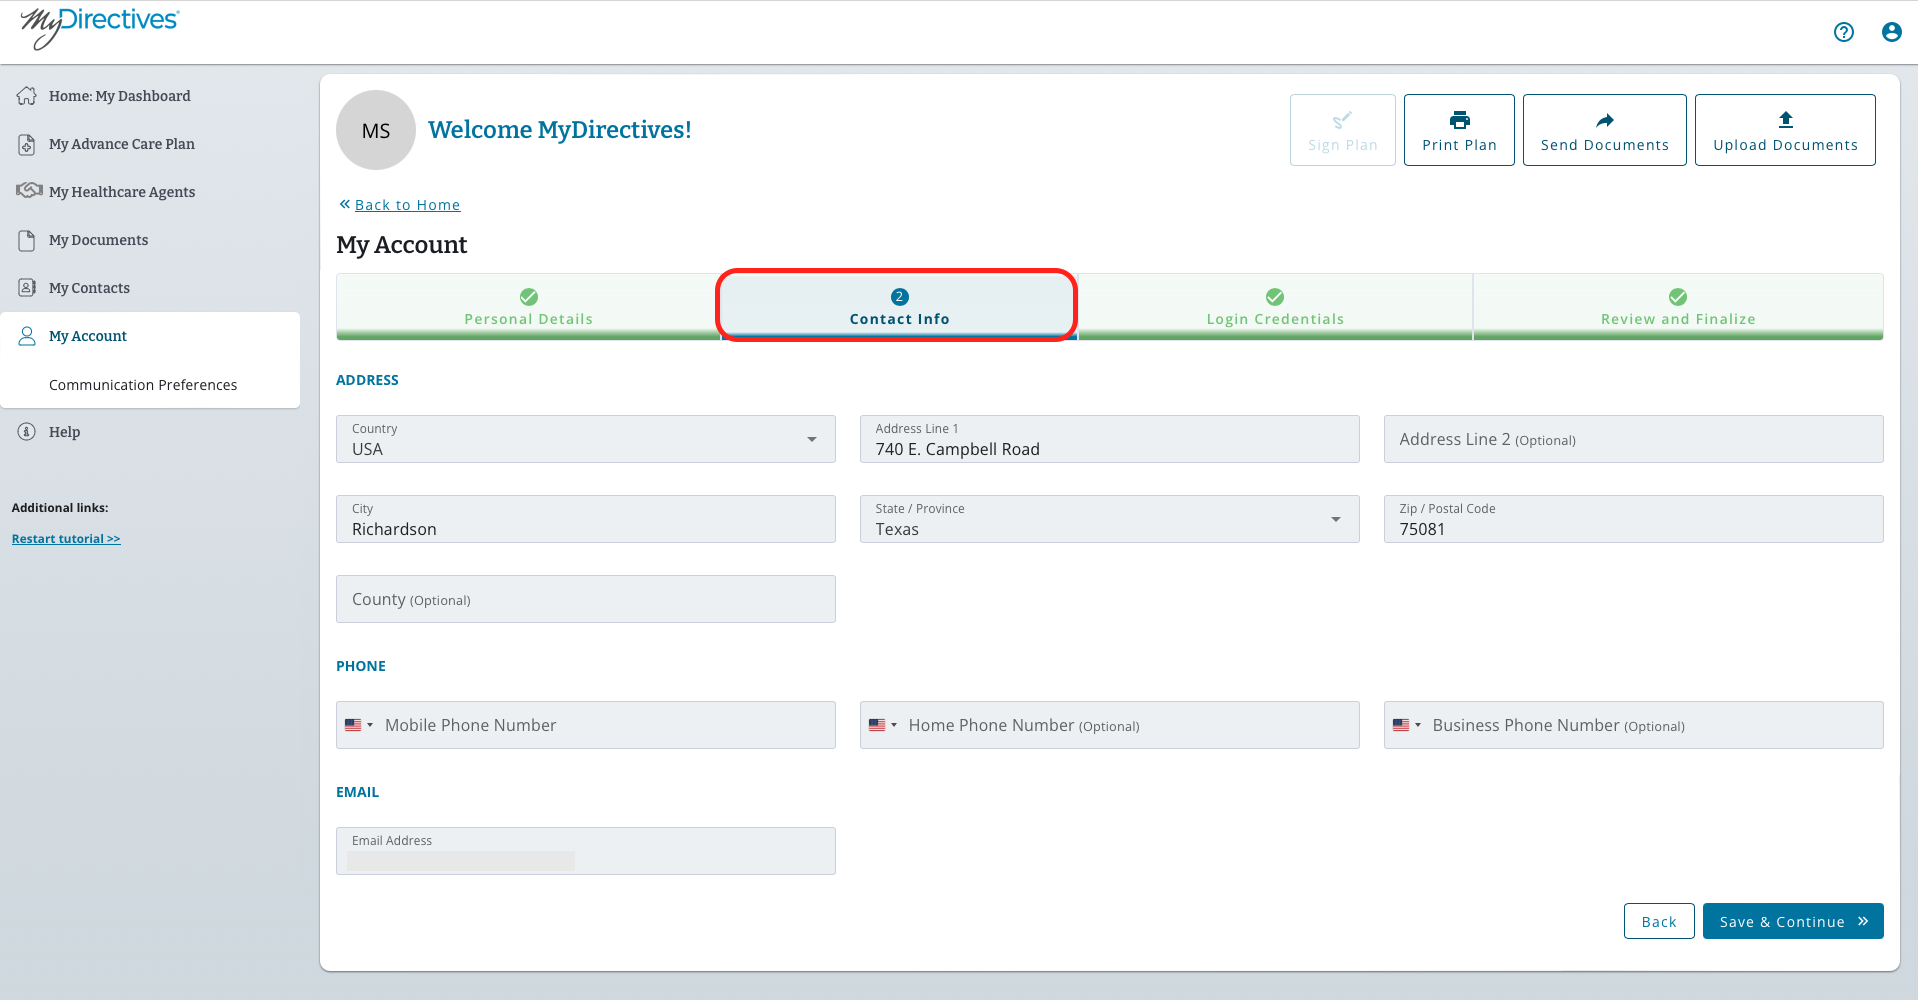Focus the Email Address field

pyautogui.click(x=586, y=851)
